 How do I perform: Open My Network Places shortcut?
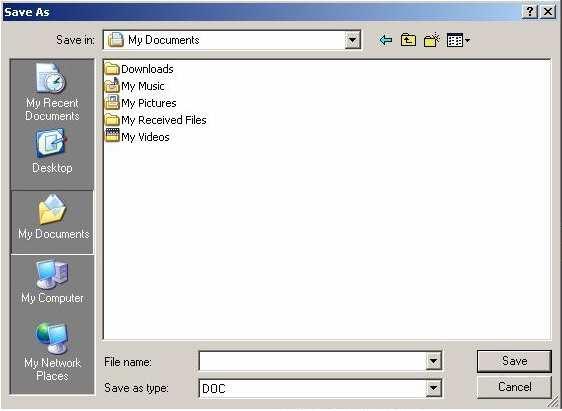click(52, 352)
